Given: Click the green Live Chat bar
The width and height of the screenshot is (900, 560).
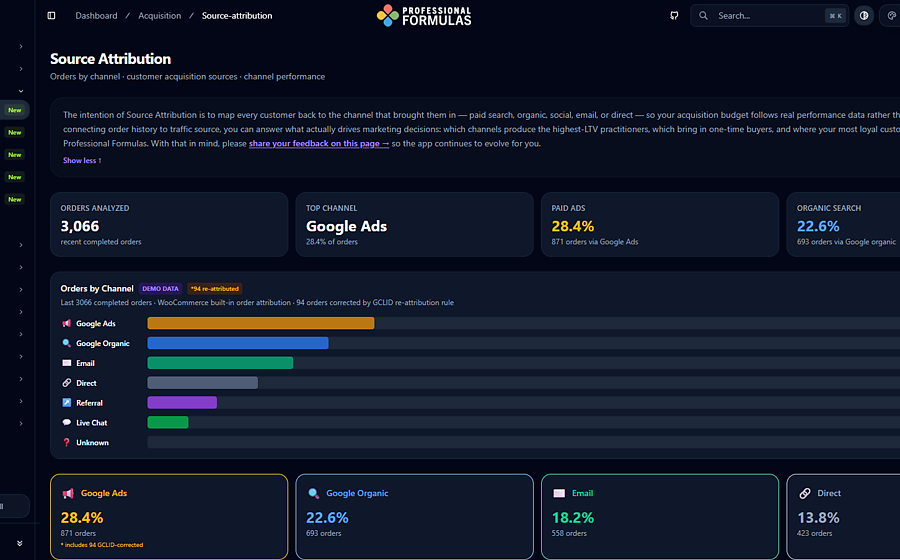Looking at the screenshot, I should [x=168, y=422].
